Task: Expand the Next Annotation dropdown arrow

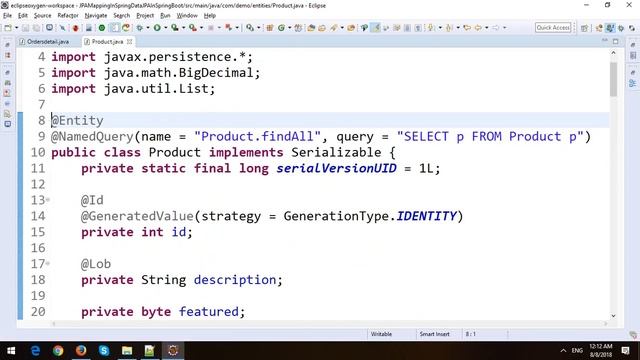Action: point(440,28)
